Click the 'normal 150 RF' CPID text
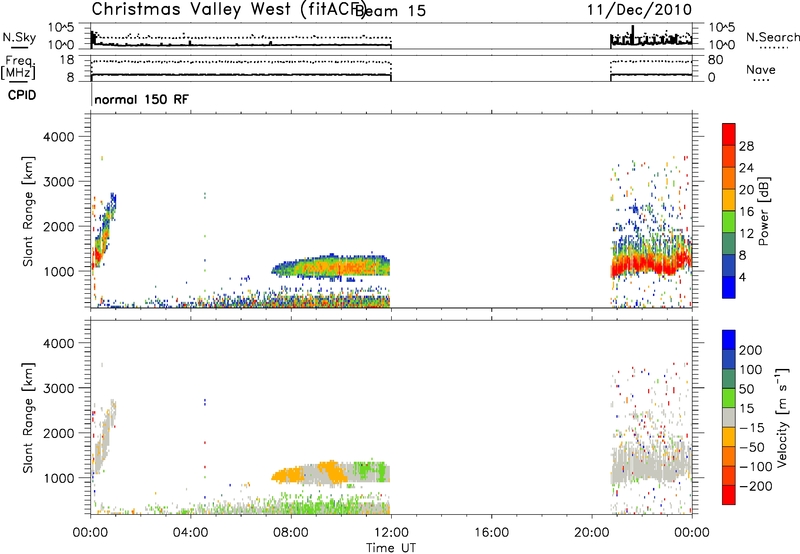This screenshot has width=800, height=554. [141, 99]
